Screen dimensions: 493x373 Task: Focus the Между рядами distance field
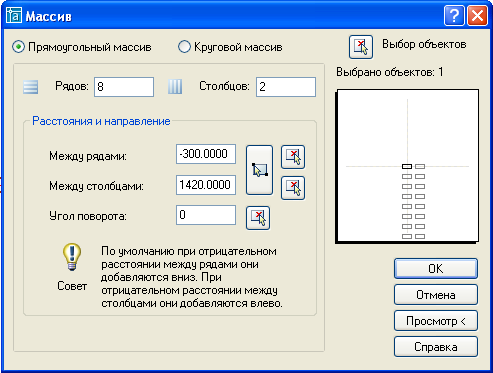click(206, 154)
